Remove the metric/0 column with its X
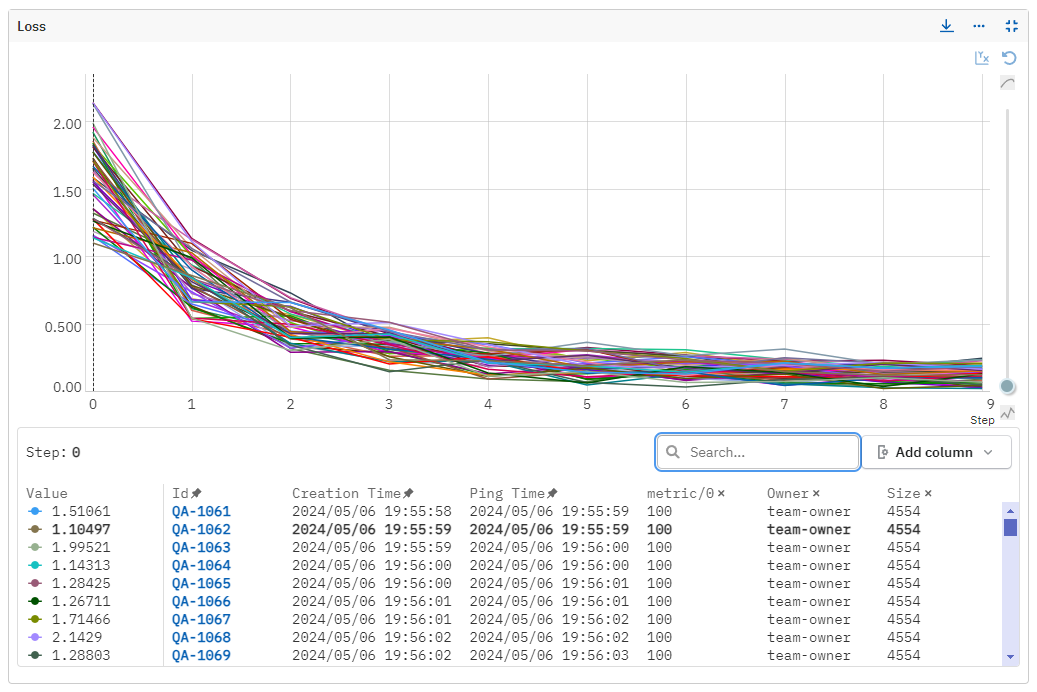Viewport: 1037px width, 692px height. (x=723, y=492)
